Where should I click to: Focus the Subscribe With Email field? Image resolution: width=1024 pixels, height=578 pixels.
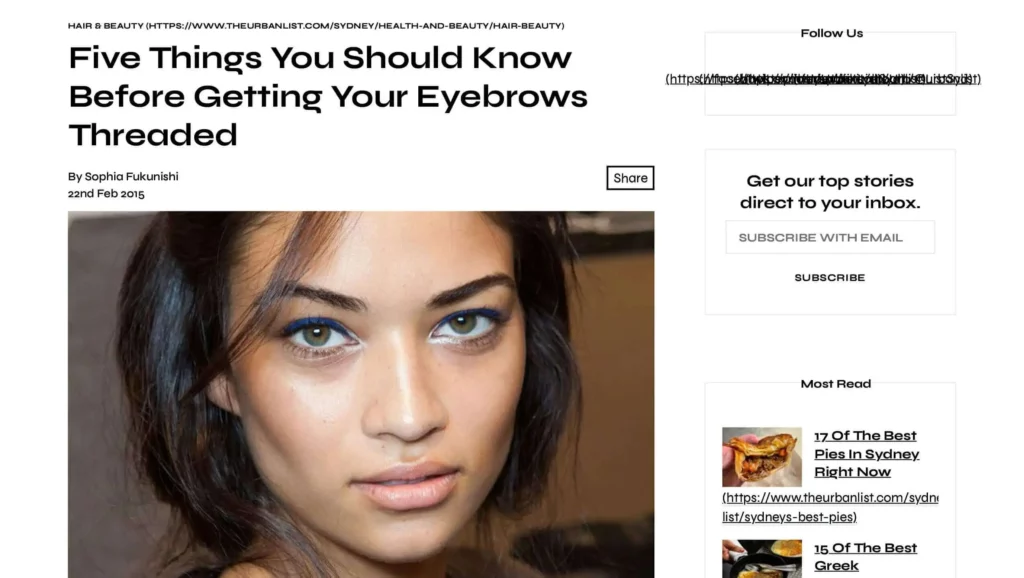click(829, 237)
